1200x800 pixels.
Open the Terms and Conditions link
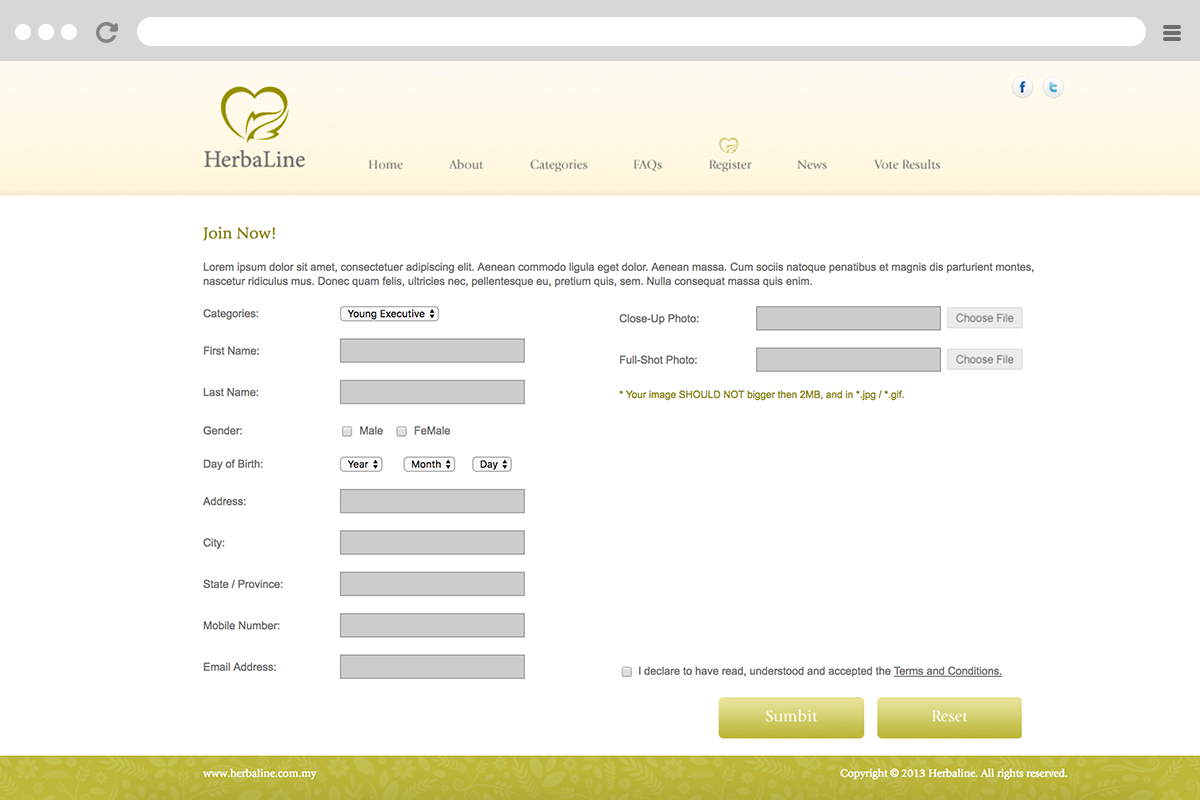tap(947, 672)
